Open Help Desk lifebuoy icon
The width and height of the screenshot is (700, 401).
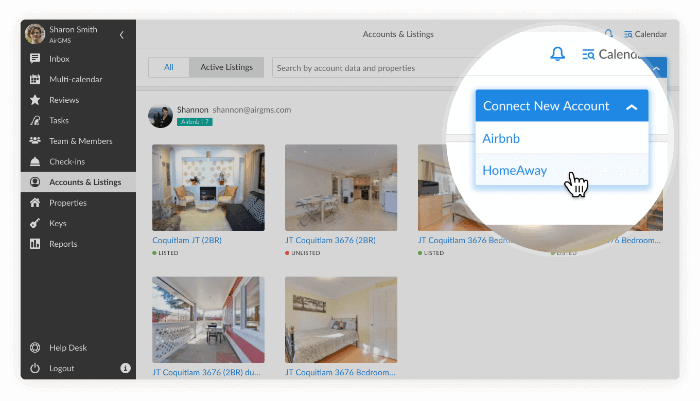click(x=35, y=347)
